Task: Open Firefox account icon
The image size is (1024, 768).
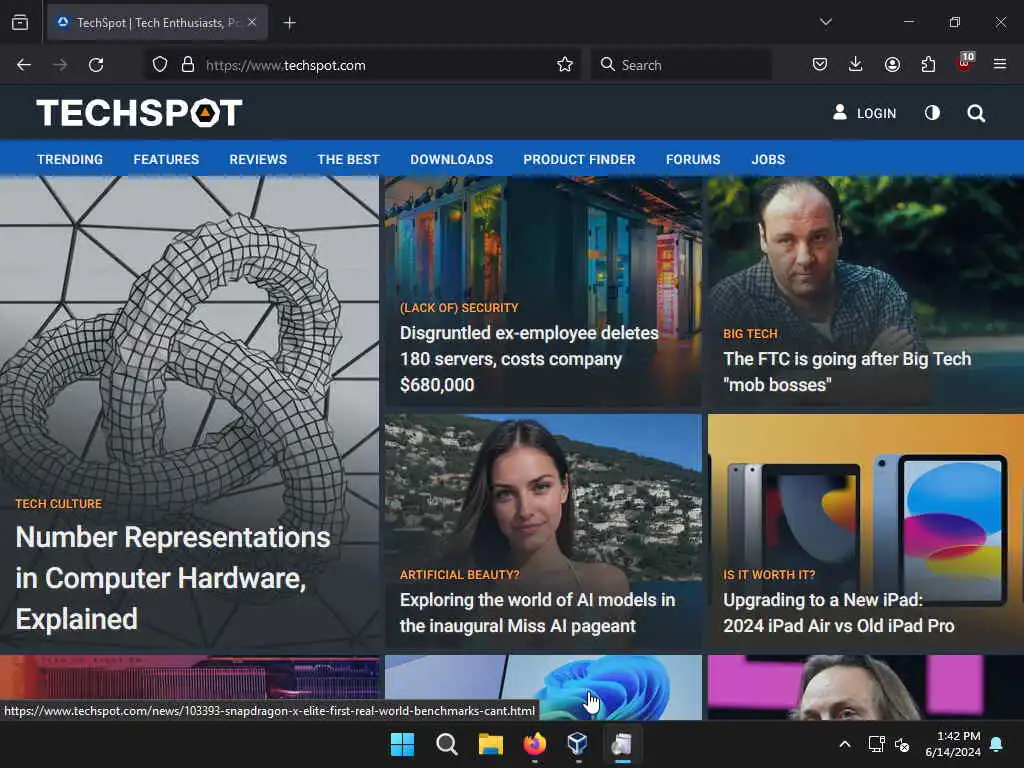Action: click(x=892, y=64)
